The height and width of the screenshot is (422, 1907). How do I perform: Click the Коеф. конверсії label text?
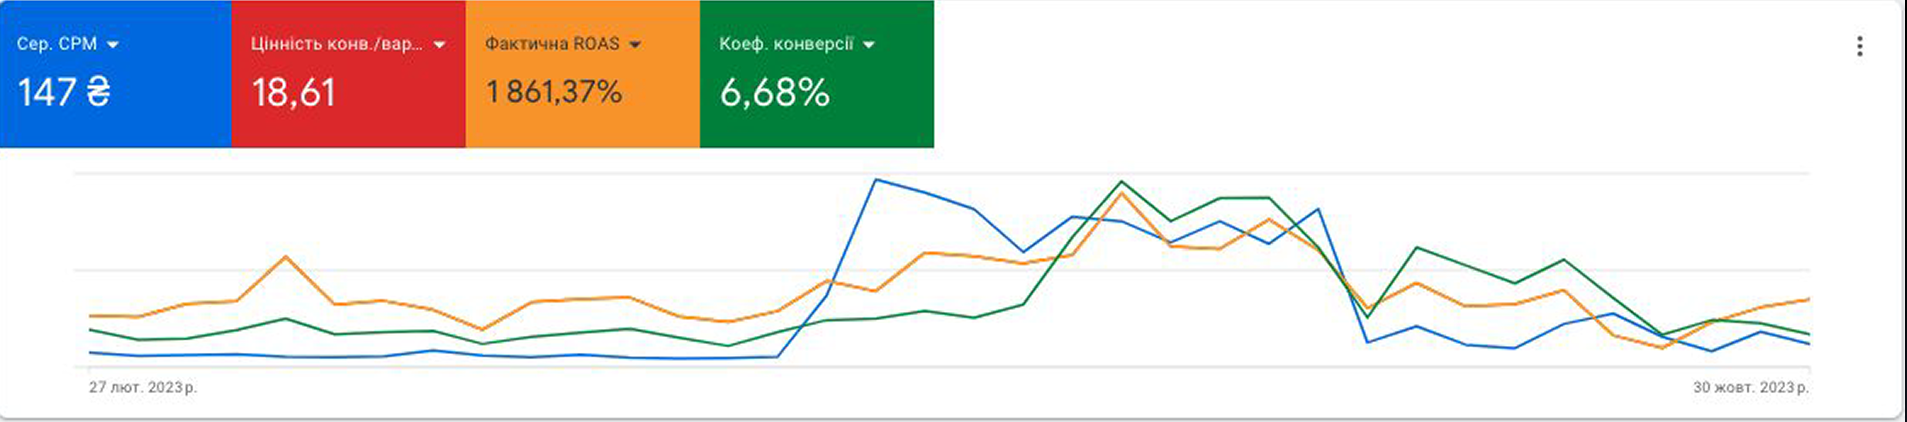click(786, 44)
